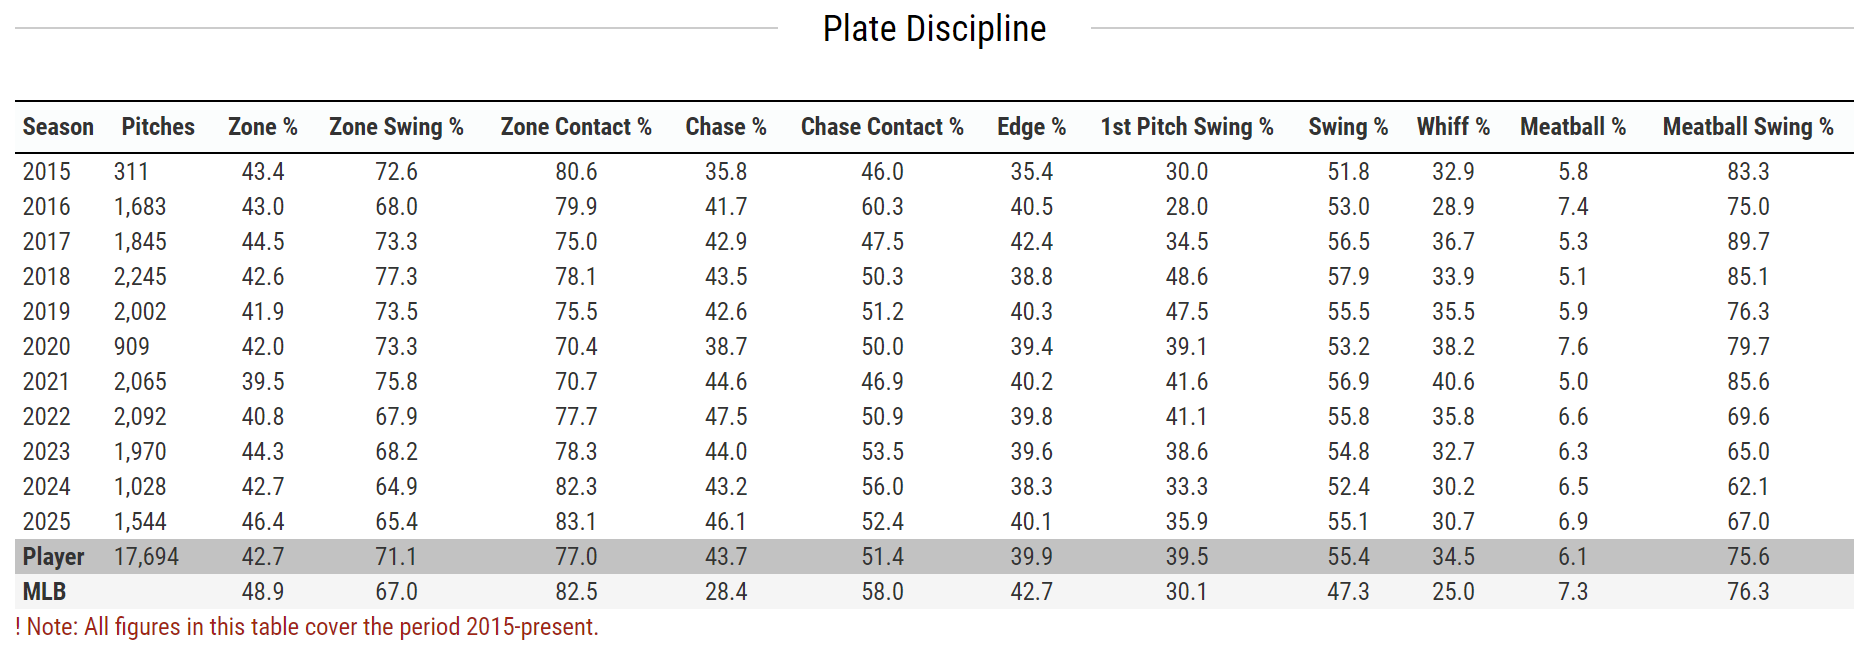Image resolution: width=1869 pixels, height=649 pixels.
Task: Click the Season column header
Action: tap(58, 127)
